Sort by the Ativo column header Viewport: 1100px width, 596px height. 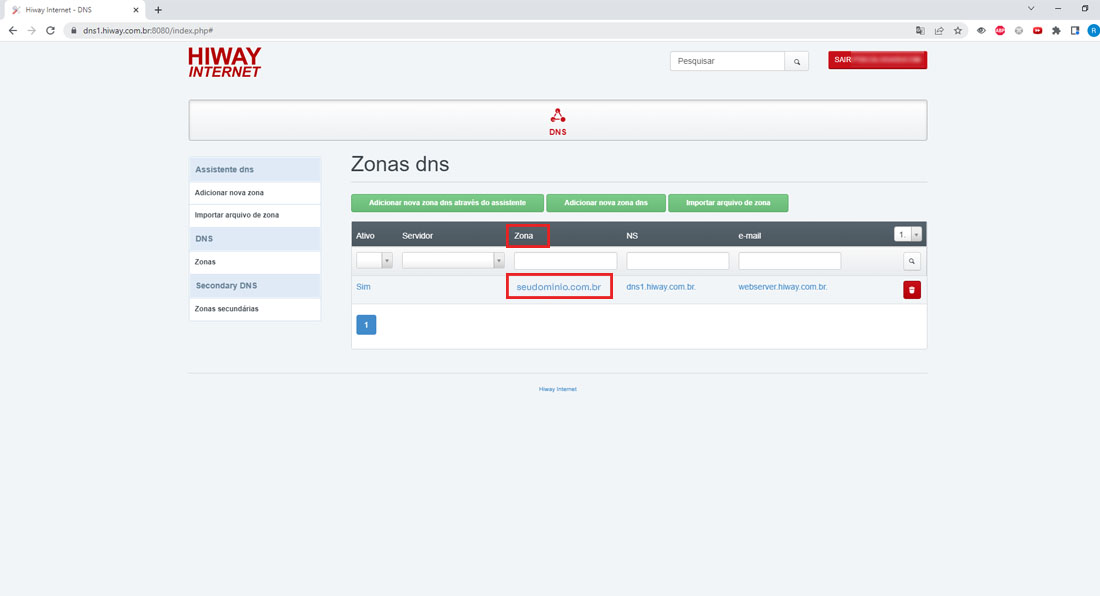click(x=365, y=236)
